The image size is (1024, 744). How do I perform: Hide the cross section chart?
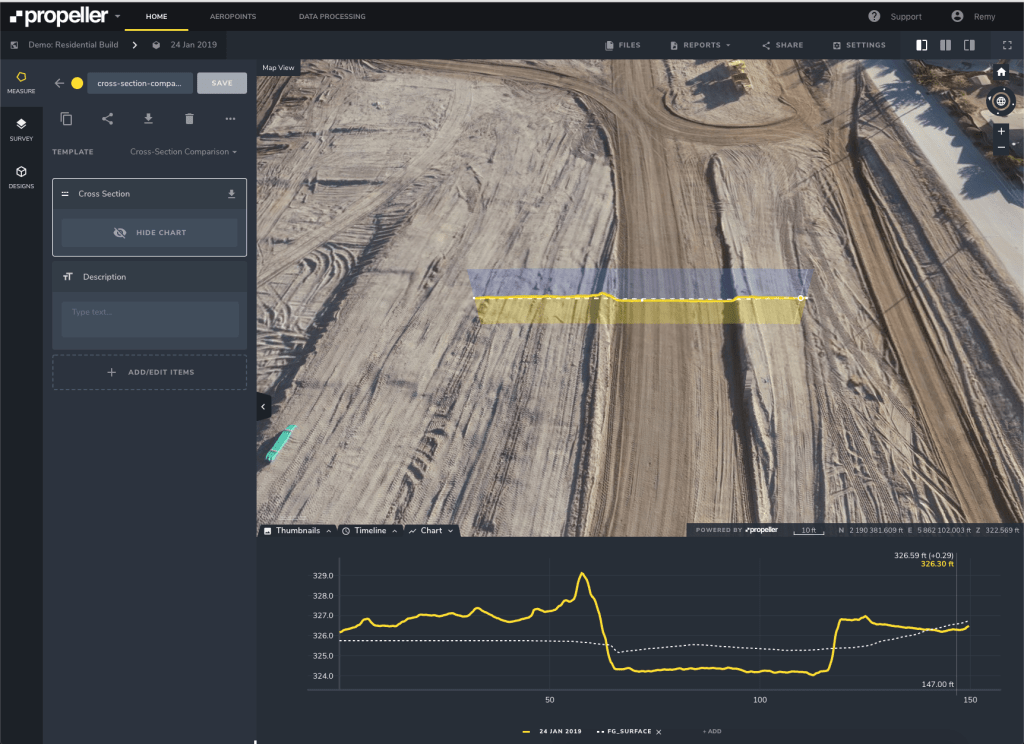coord(148,233)
